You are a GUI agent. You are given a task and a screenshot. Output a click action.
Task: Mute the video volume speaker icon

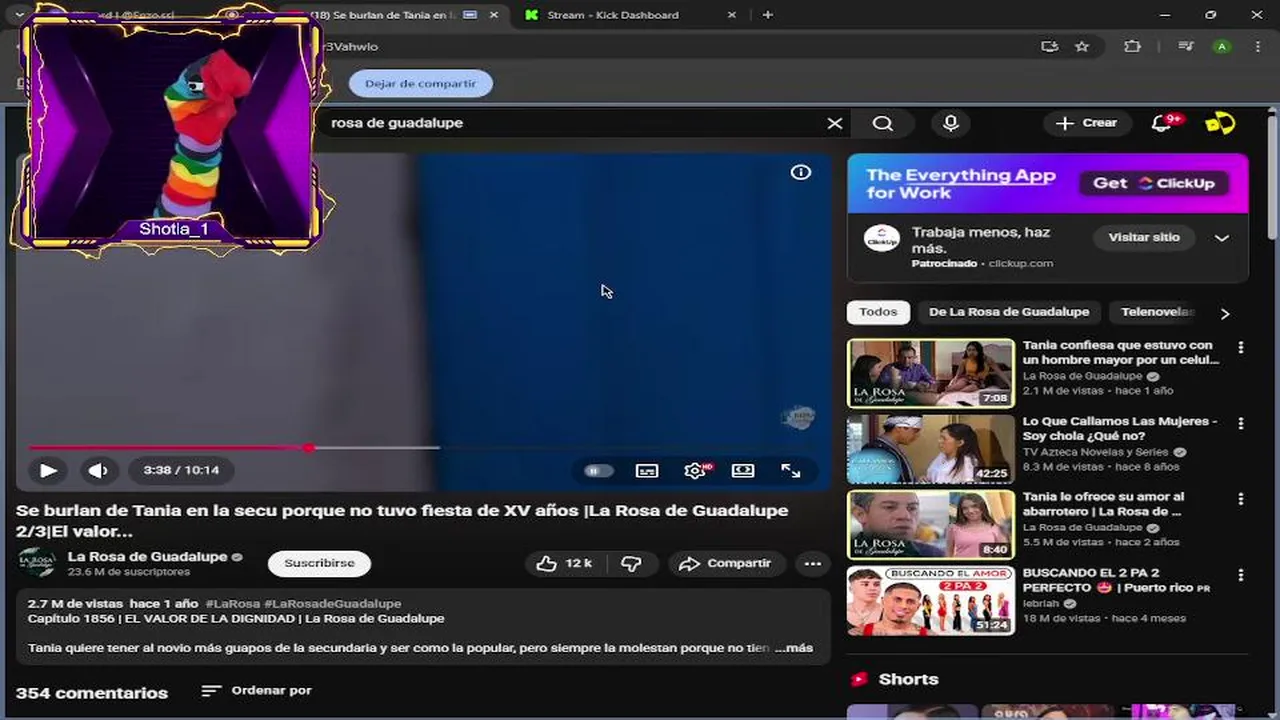tap(97, 470)
